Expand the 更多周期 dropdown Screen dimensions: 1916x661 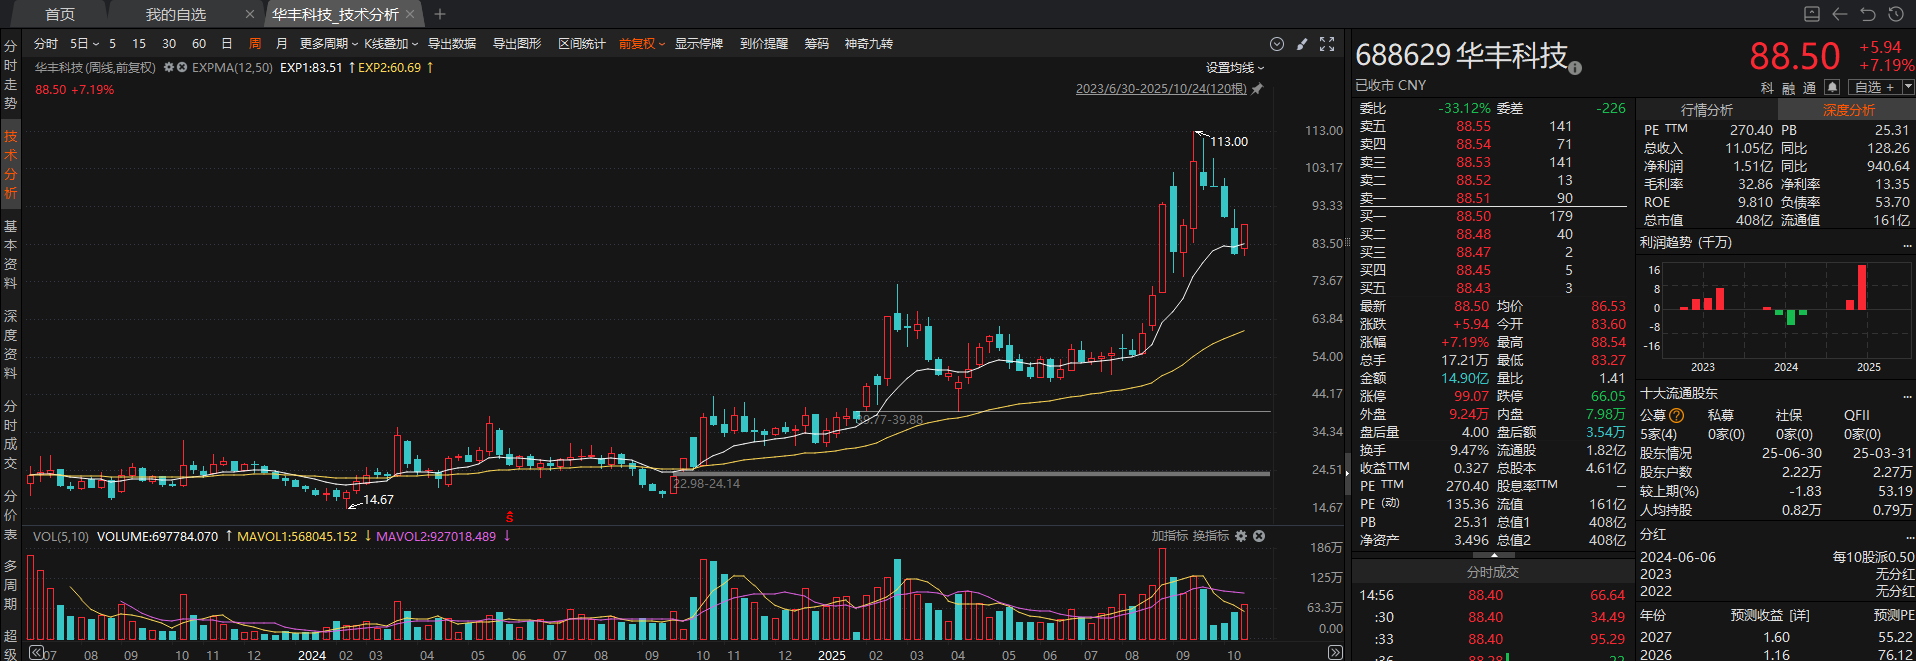[328, 44]
